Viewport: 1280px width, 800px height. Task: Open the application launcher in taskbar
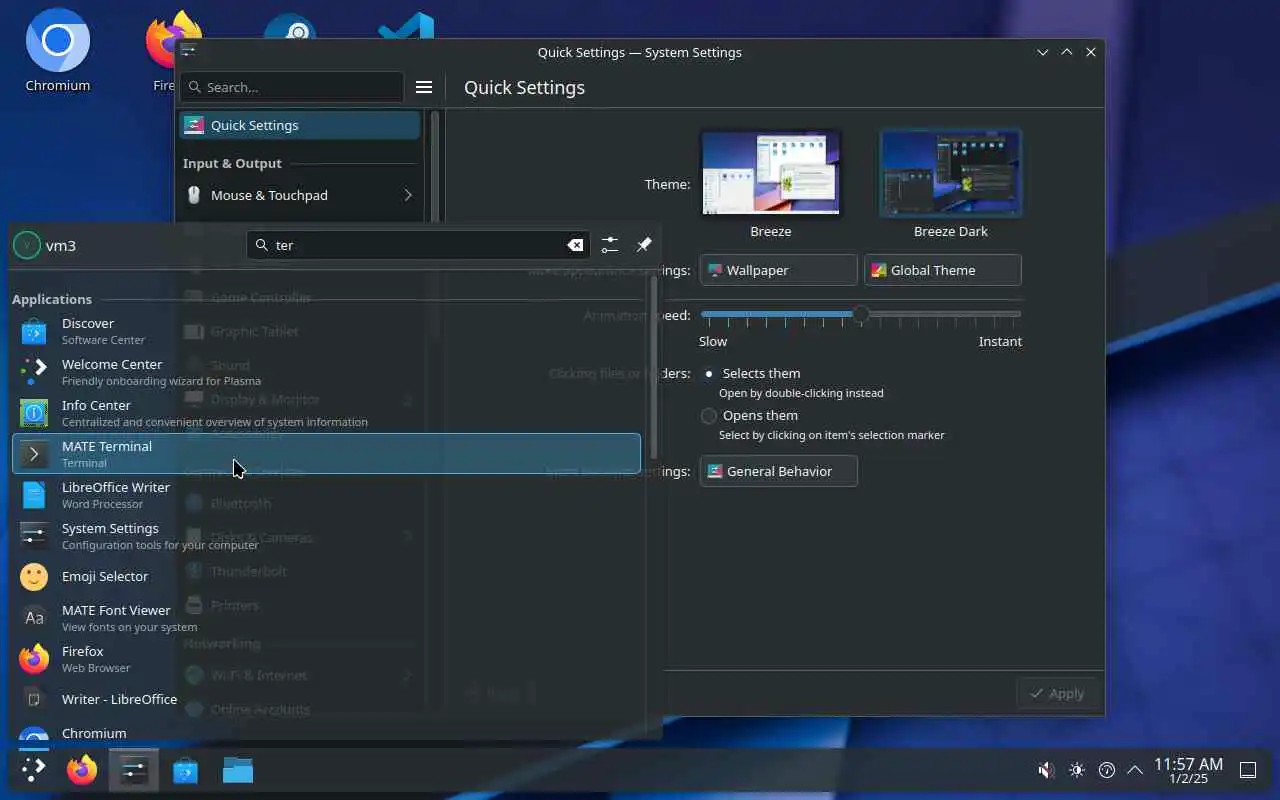(33, 770)
